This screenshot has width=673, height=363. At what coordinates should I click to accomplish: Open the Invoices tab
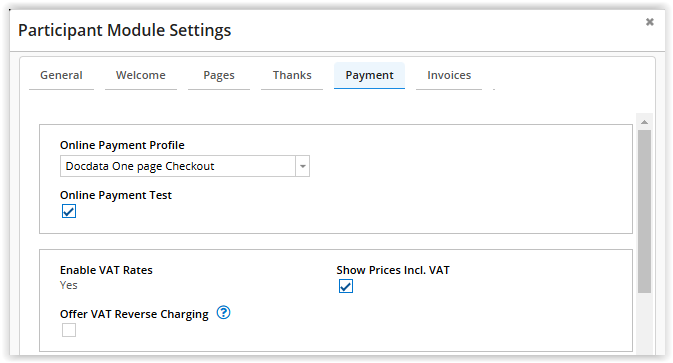(x=449, y=76)
